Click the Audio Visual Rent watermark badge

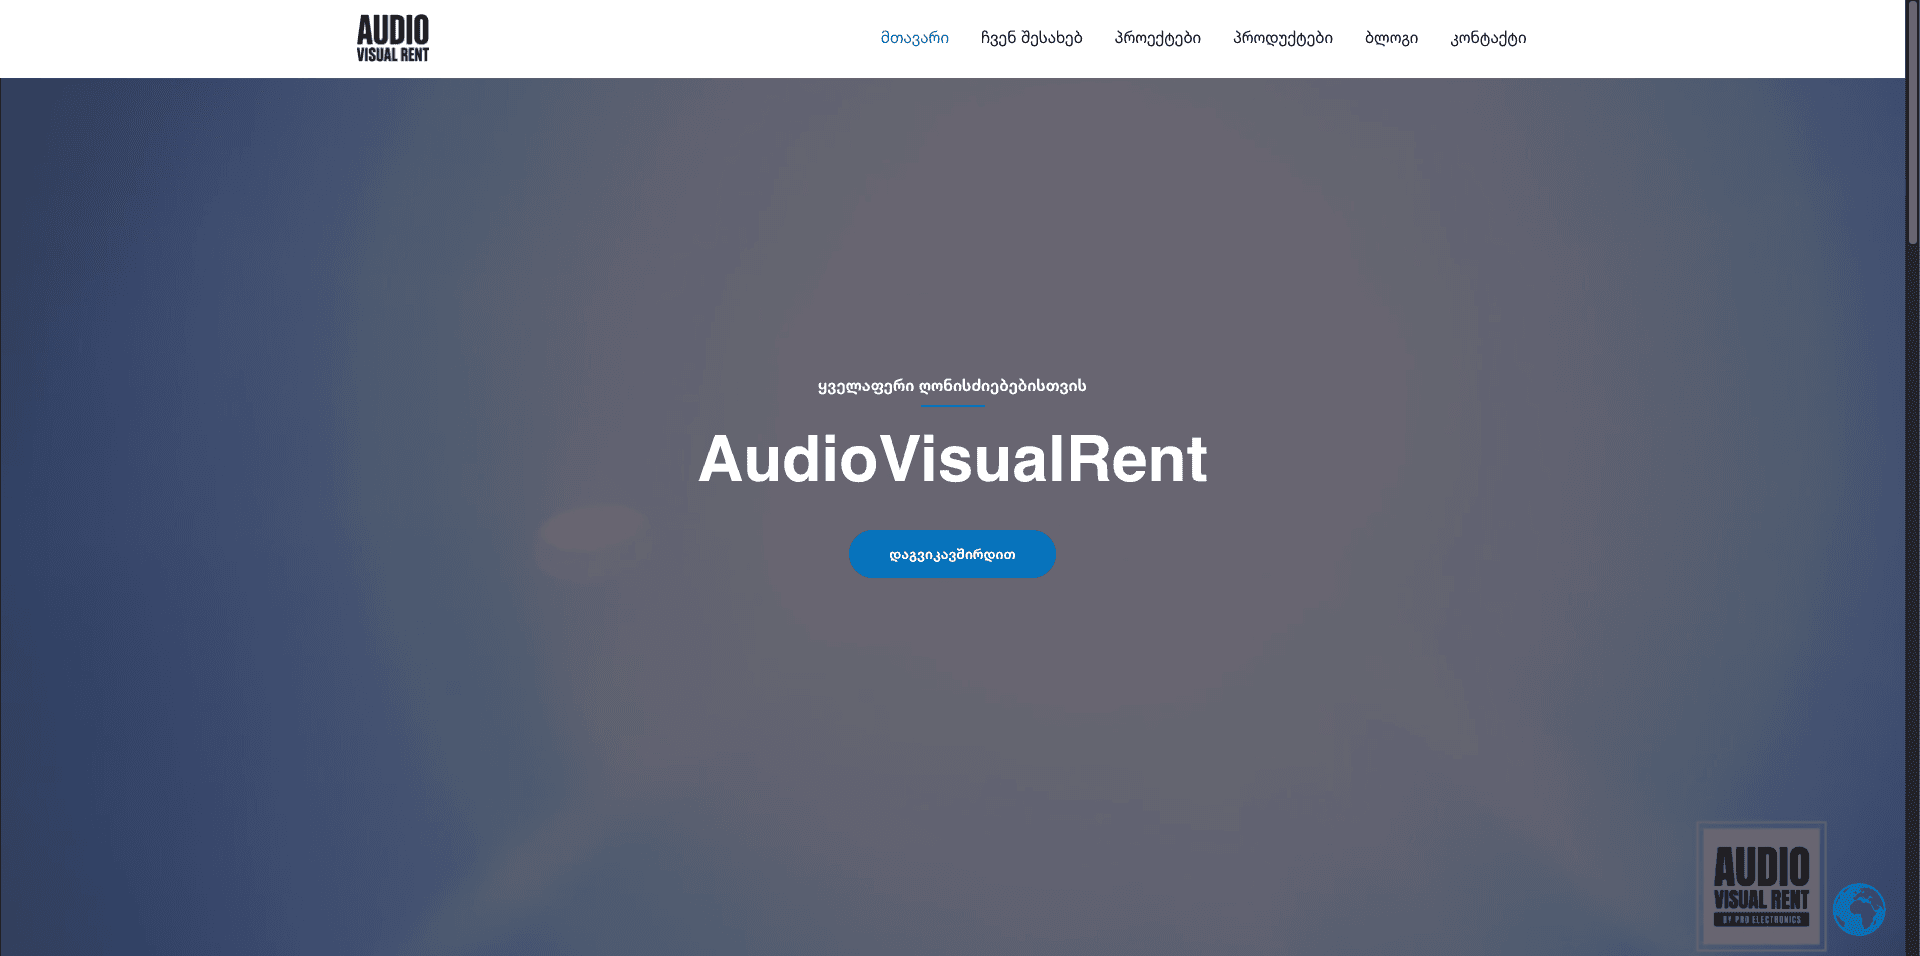[1761, 884]
